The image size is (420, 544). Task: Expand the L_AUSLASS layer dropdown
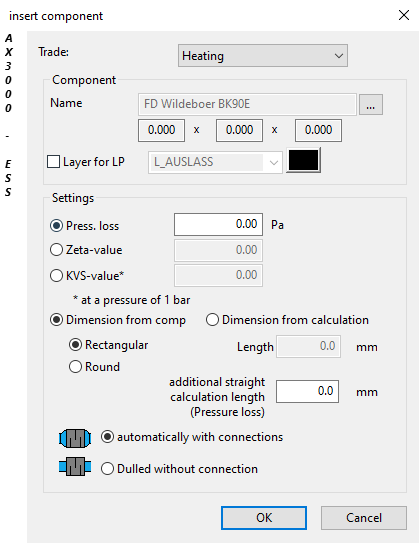pyautogui.click(x=215, y=162)
